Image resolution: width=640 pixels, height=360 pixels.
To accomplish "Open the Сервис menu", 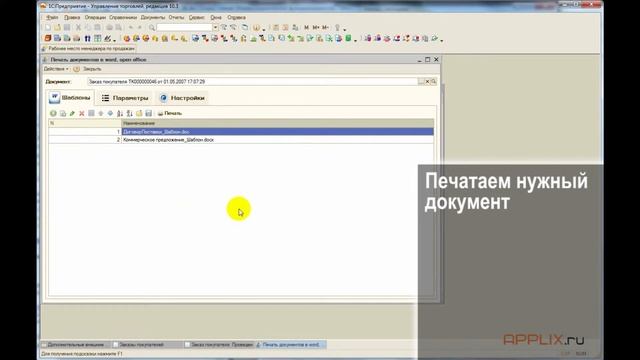I will 196,18.
